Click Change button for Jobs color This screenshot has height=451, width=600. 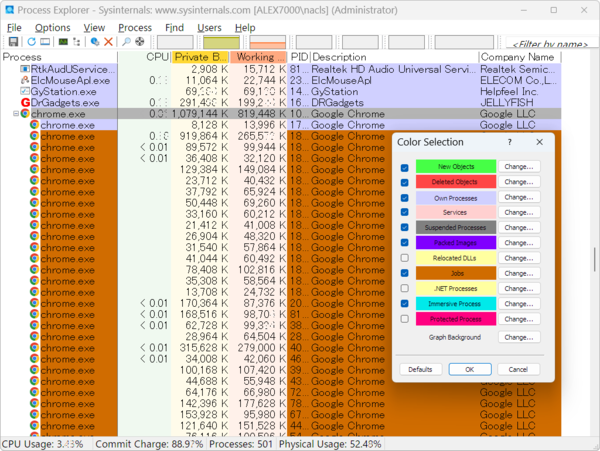[x=517, y=273]
